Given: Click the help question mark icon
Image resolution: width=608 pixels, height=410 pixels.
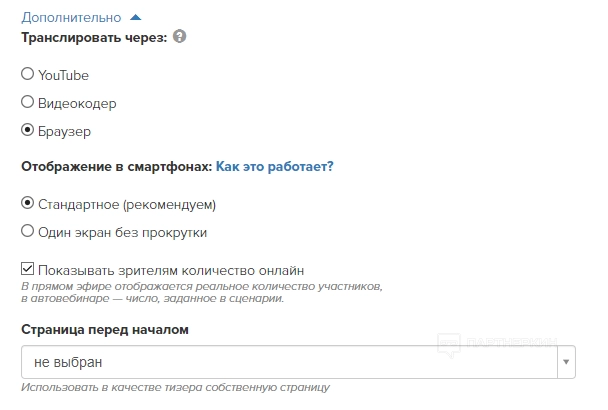Looking at the screenshot, I should [x=180, y=37].
